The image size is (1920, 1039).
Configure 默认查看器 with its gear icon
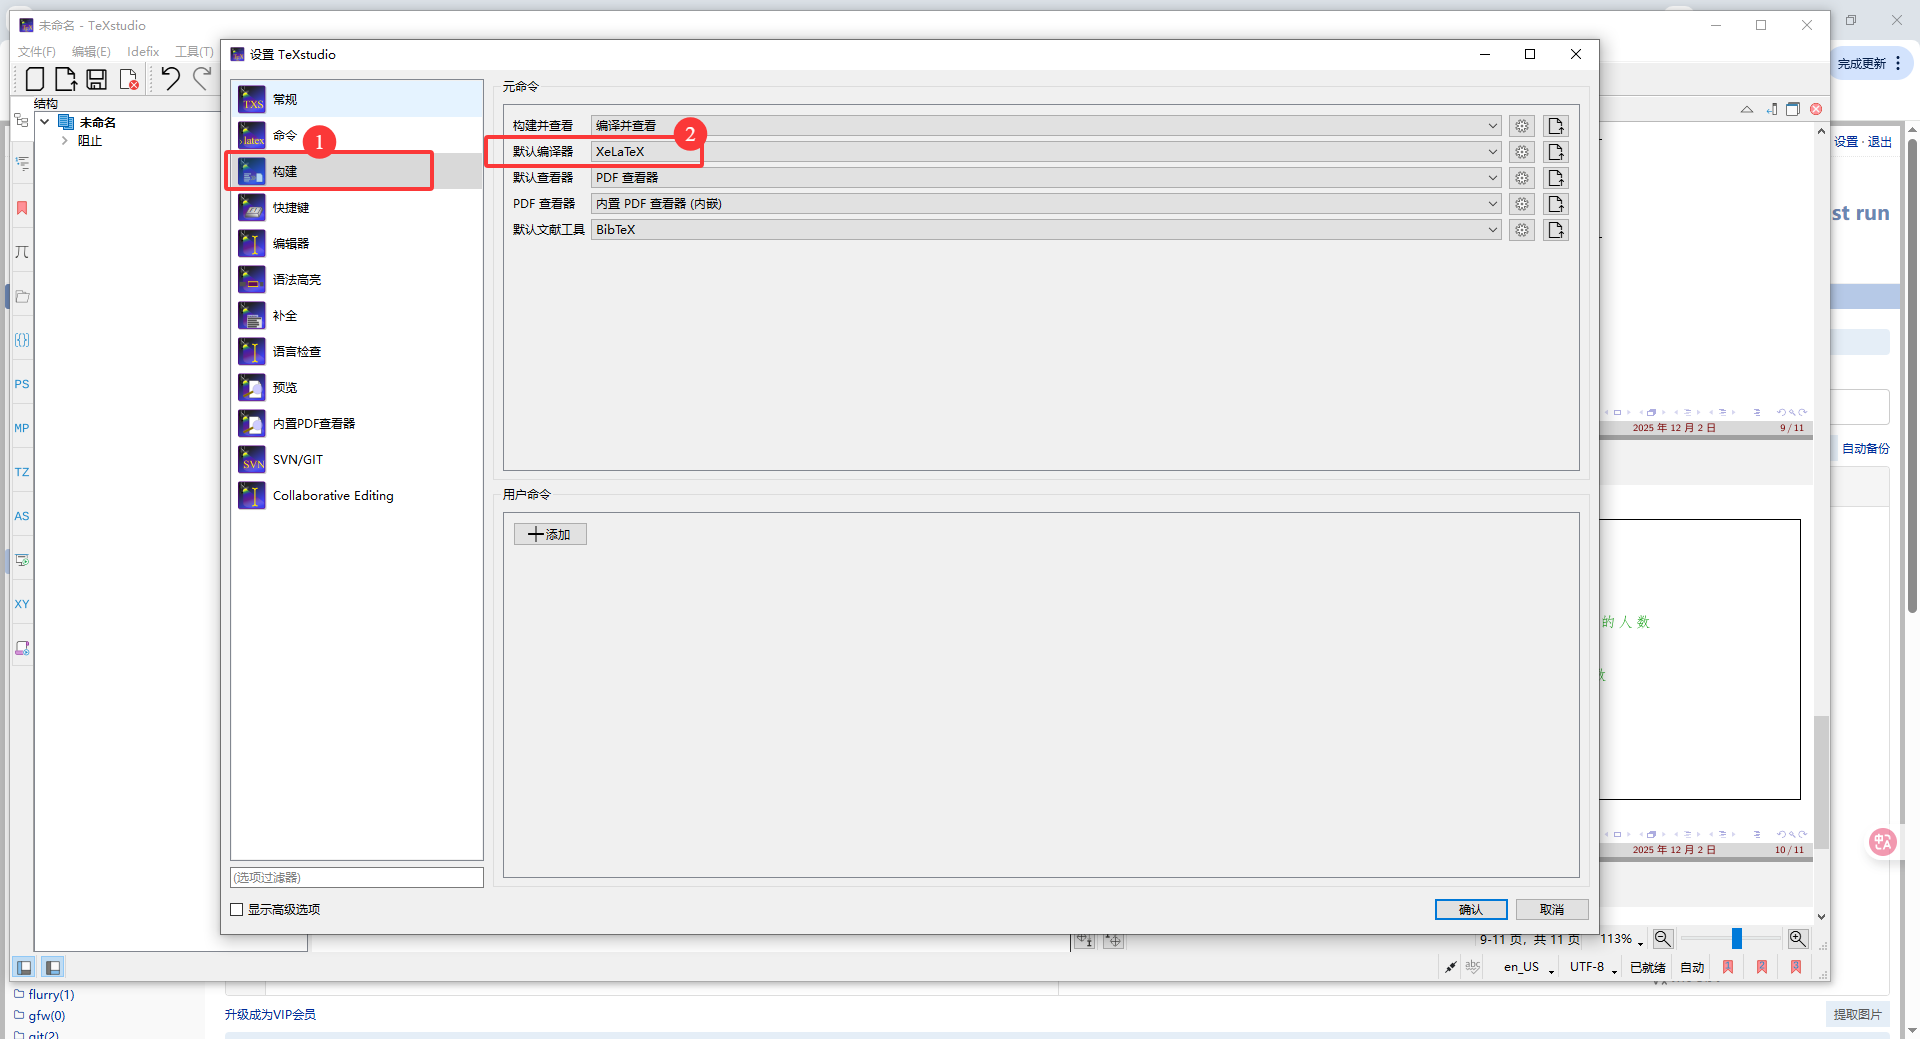pyautogui.click(x=1522, y=178)
